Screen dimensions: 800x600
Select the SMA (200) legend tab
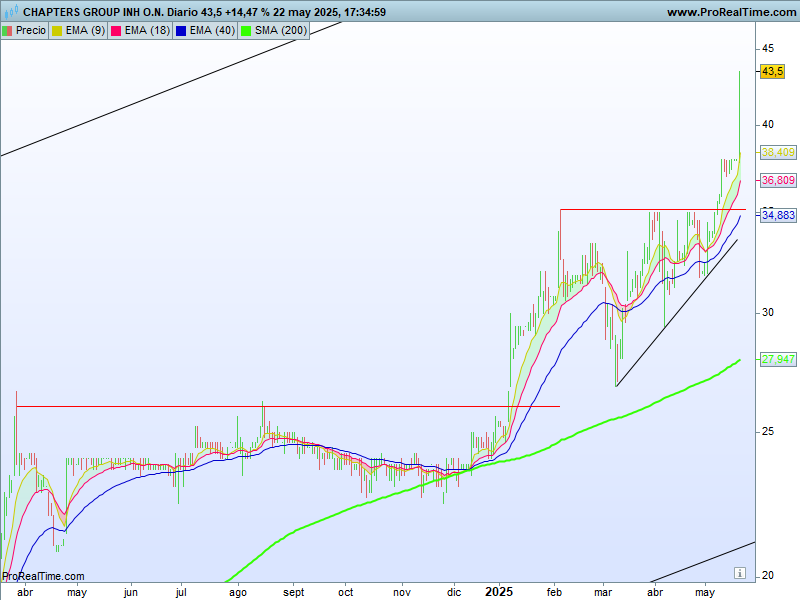tap(273, 31)
